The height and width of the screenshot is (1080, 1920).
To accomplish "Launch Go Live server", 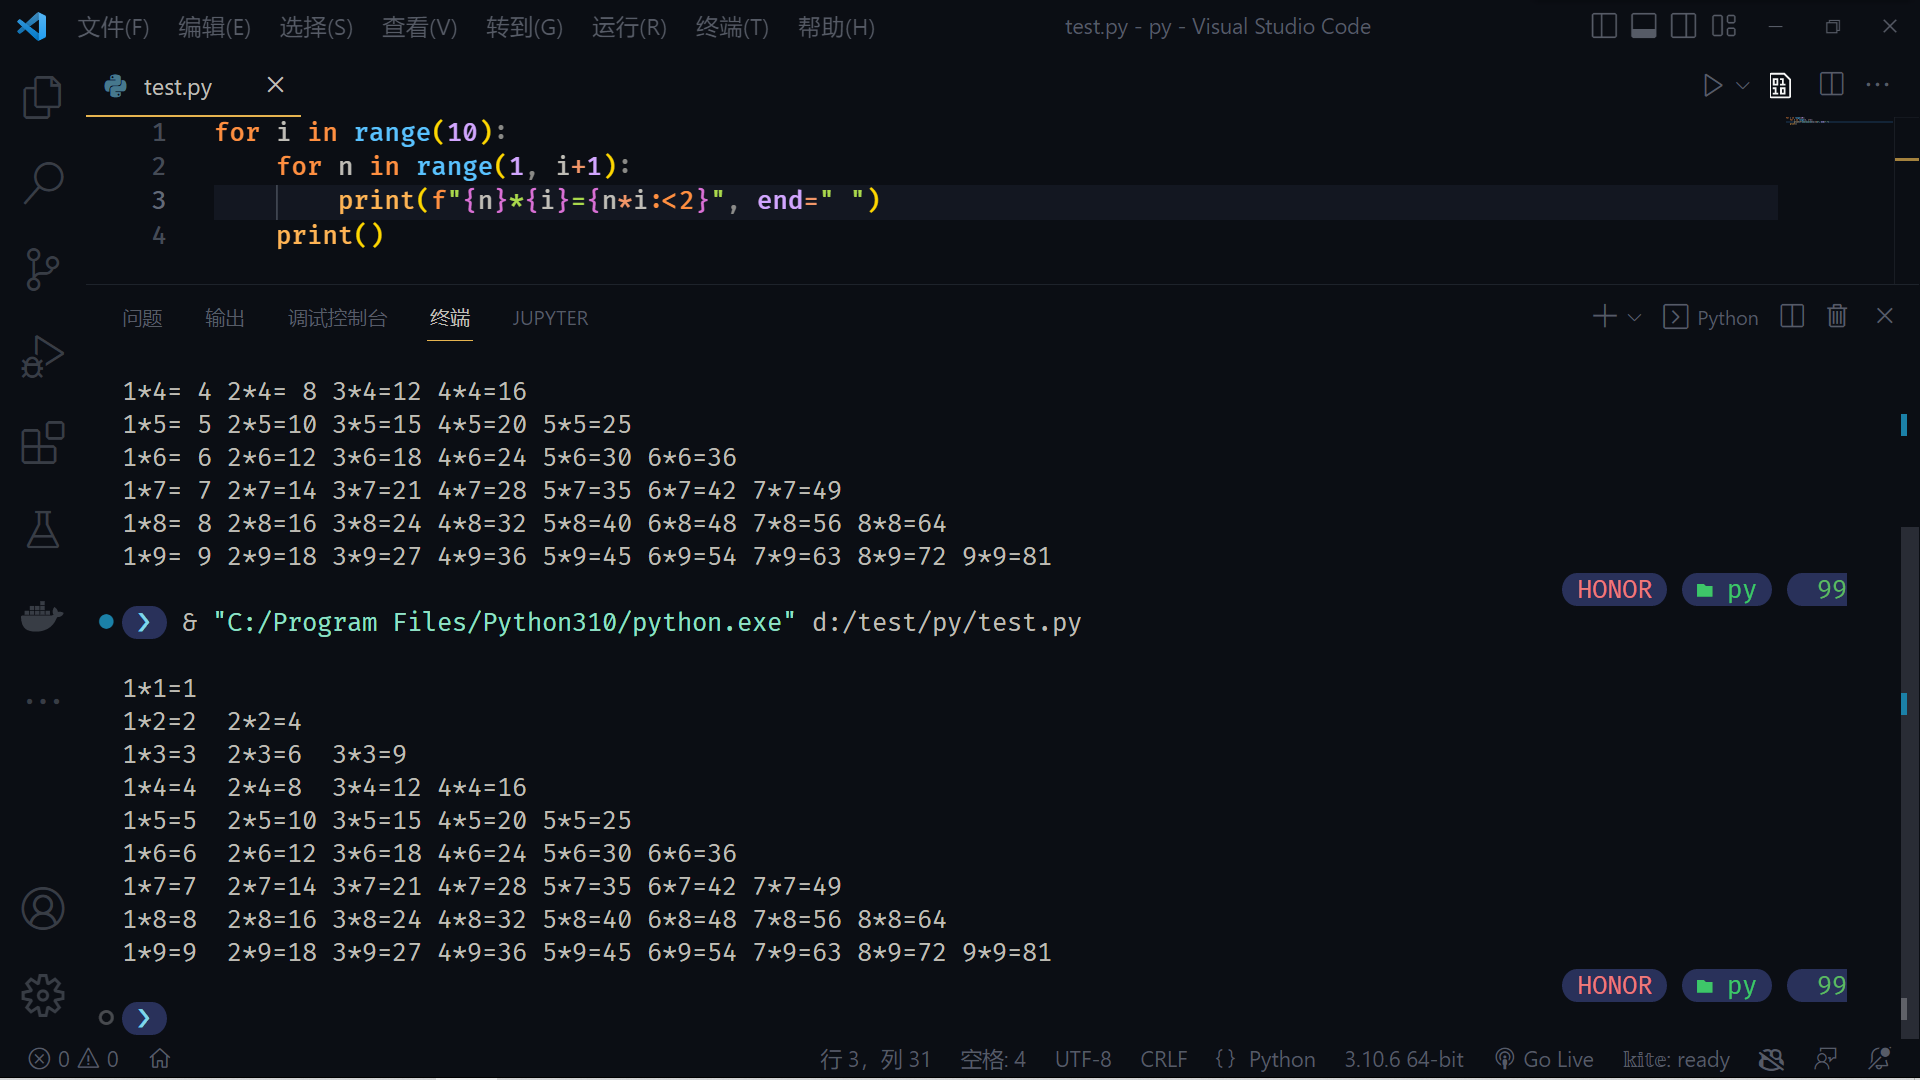I will [1544, 1059].
